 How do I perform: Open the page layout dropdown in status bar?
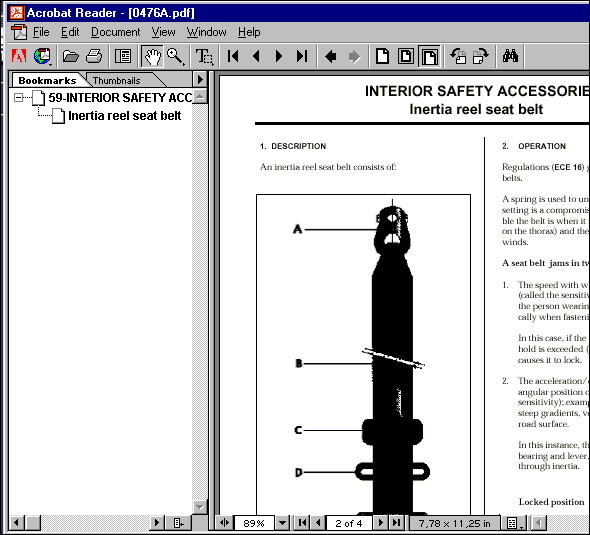coord(514,523)
